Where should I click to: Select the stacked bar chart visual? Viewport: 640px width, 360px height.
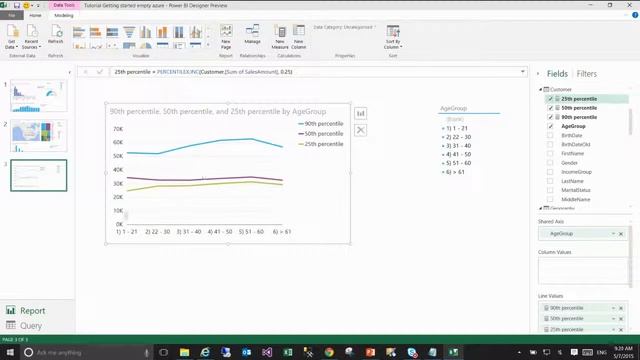(x=79, y=32)
